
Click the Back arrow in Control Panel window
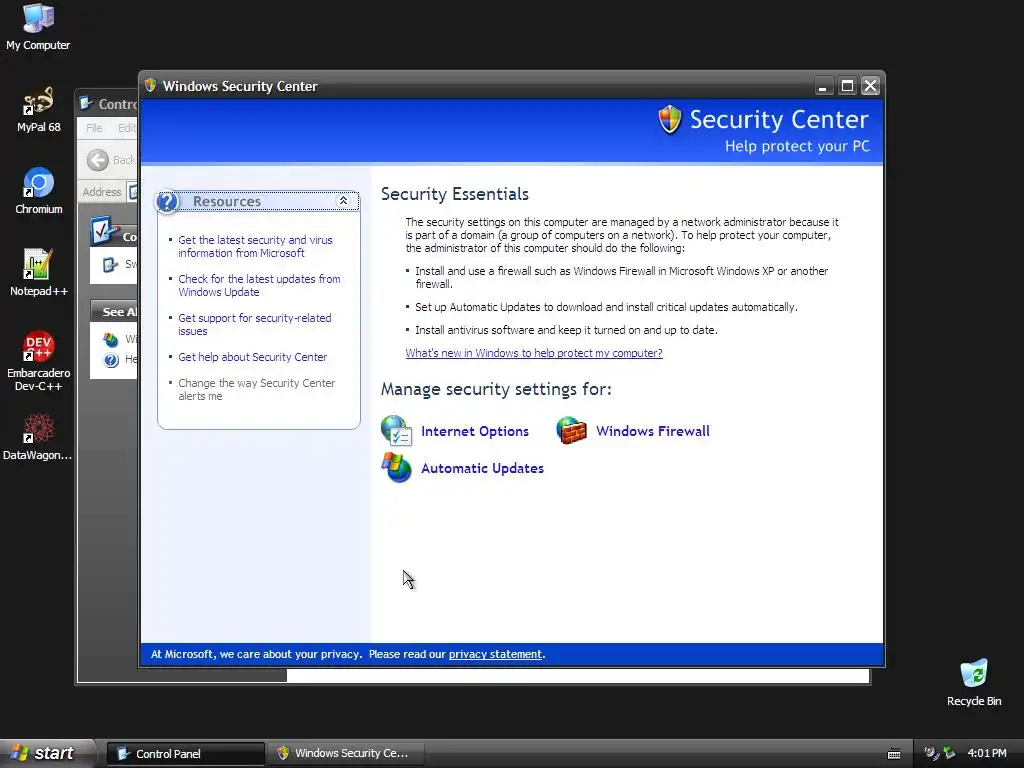pos(98,160)
